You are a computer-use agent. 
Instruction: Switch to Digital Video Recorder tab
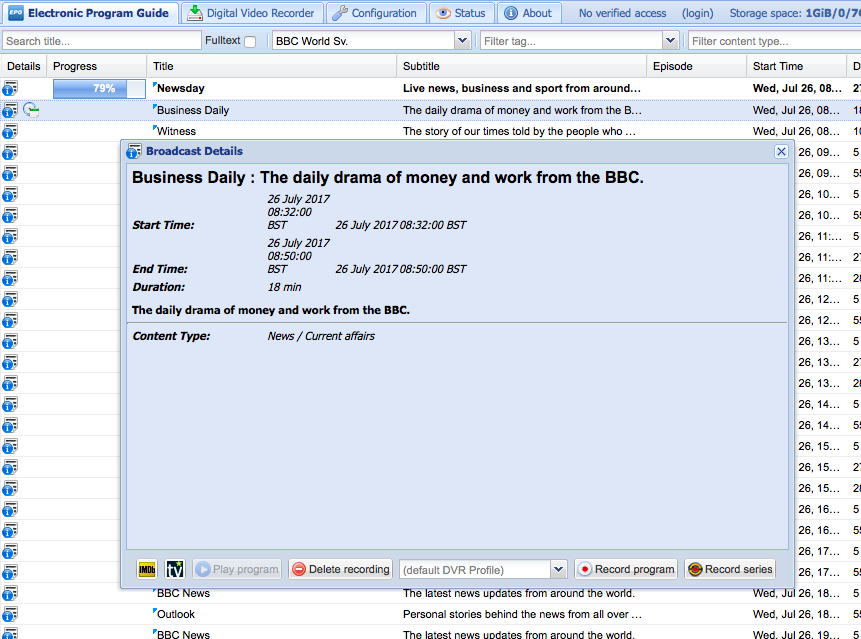251,13
